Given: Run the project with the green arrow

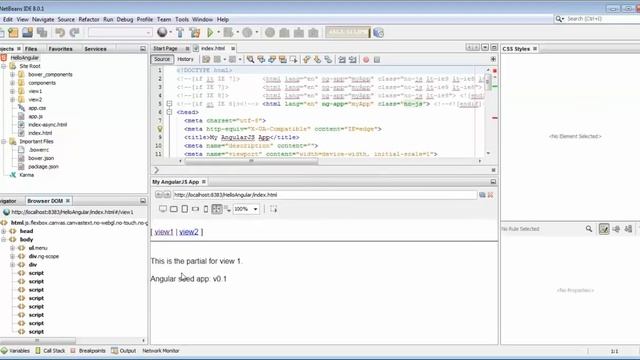Looking at the screenshot, I should click(x=210, y=33).
